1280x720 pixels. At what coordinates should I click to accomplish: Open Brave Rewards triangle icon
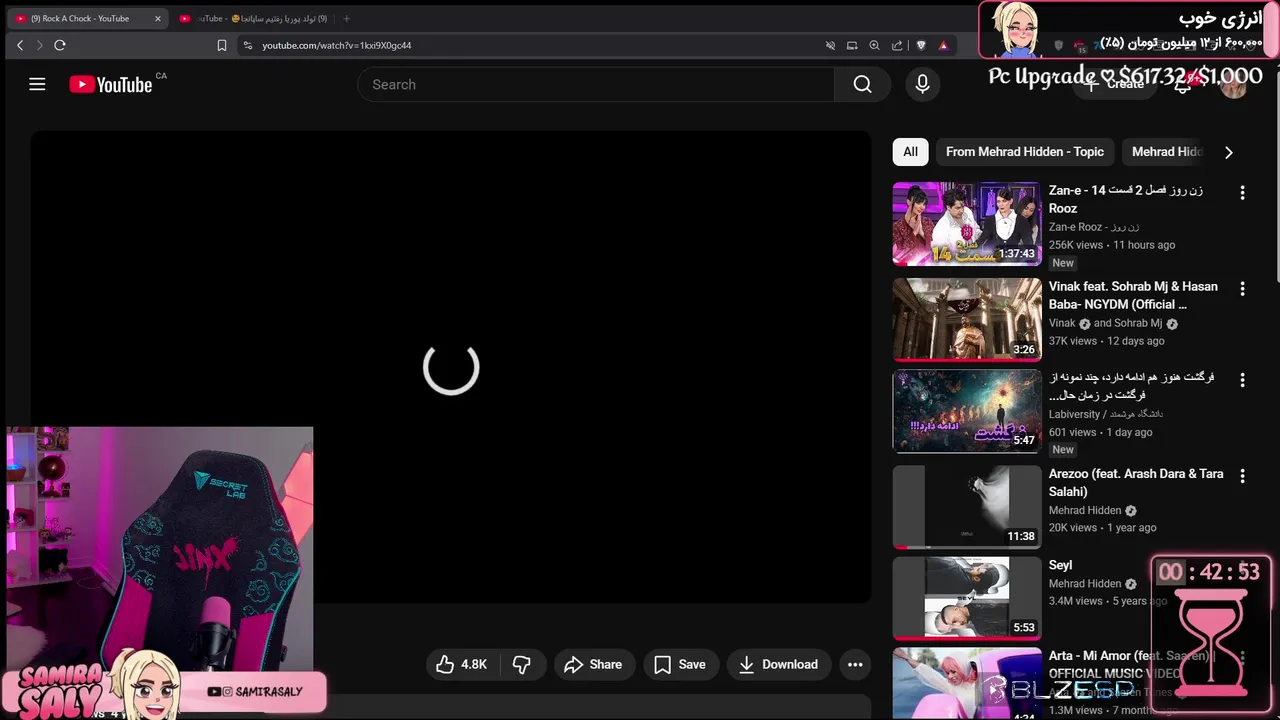pyautogui.click(x=943, y=45)
